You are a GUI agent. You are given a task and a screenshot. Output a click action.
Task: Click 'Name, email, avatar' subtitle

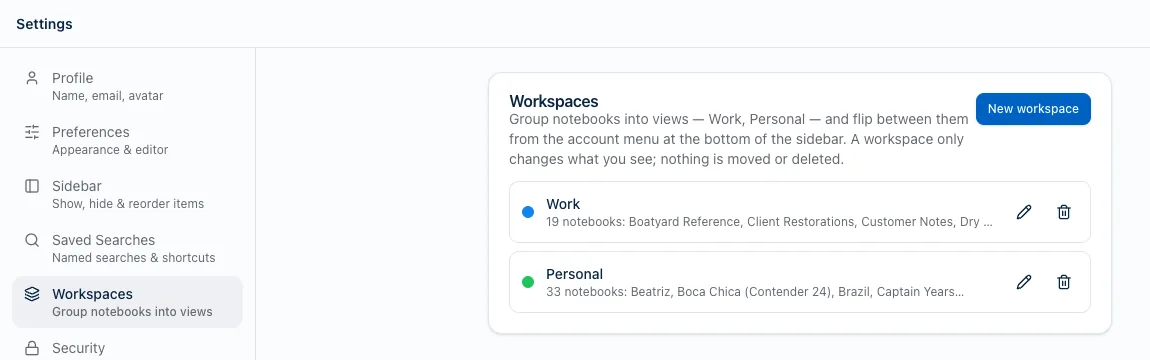pos(107,95)
